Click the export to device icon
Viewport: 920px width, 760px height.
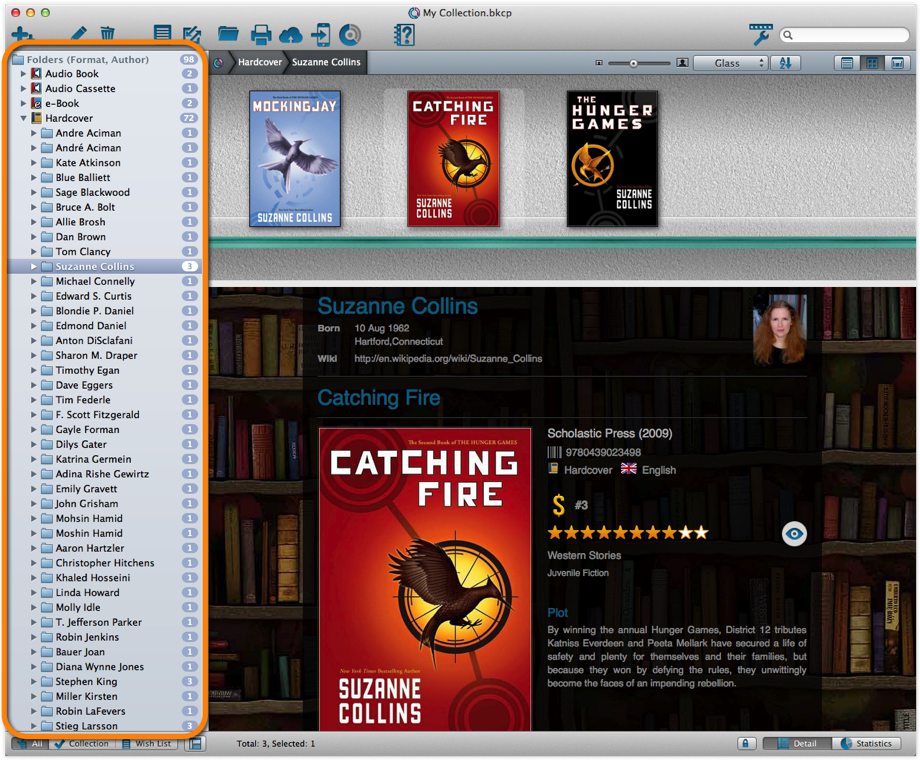pyautogui.click(x=321, y=35)
